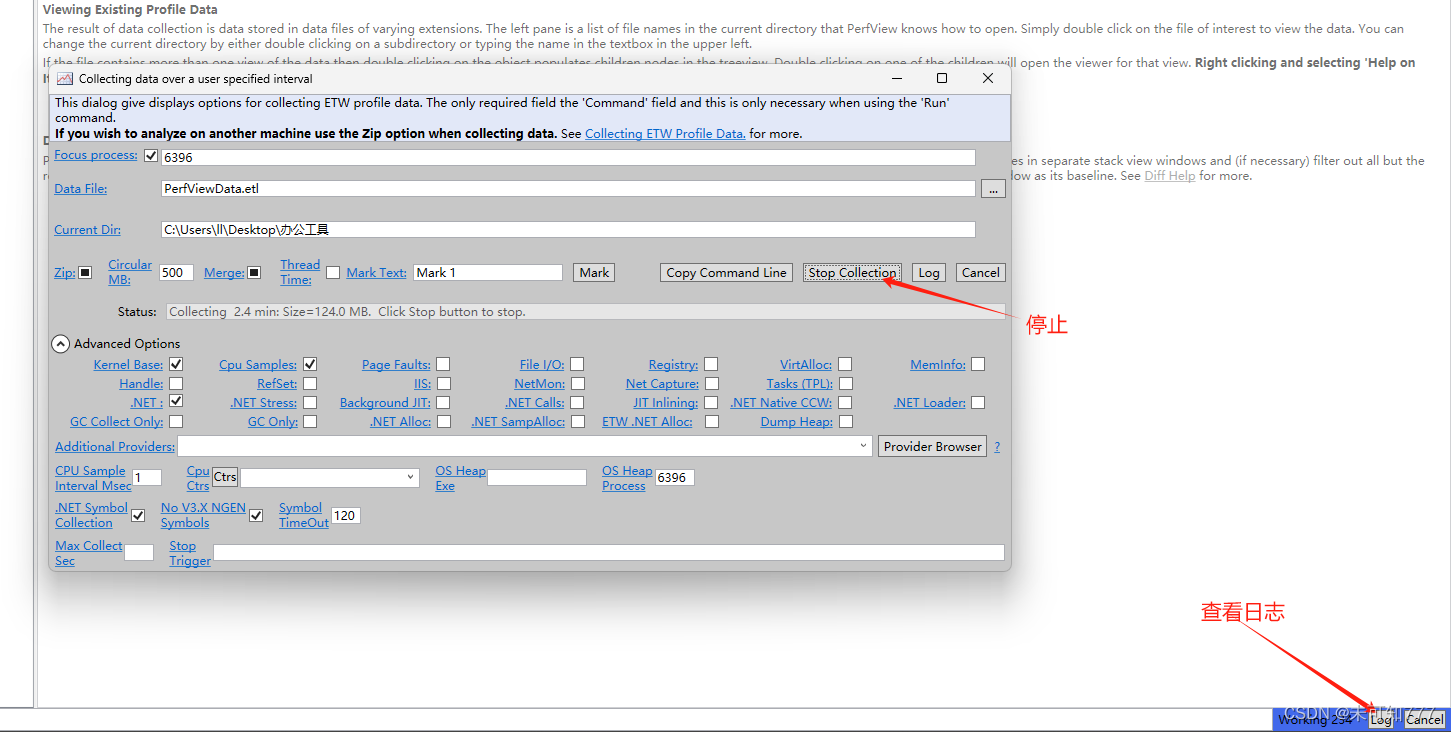
Task: Click the PerfView dialog title bar icon
Action: point(65,78)
